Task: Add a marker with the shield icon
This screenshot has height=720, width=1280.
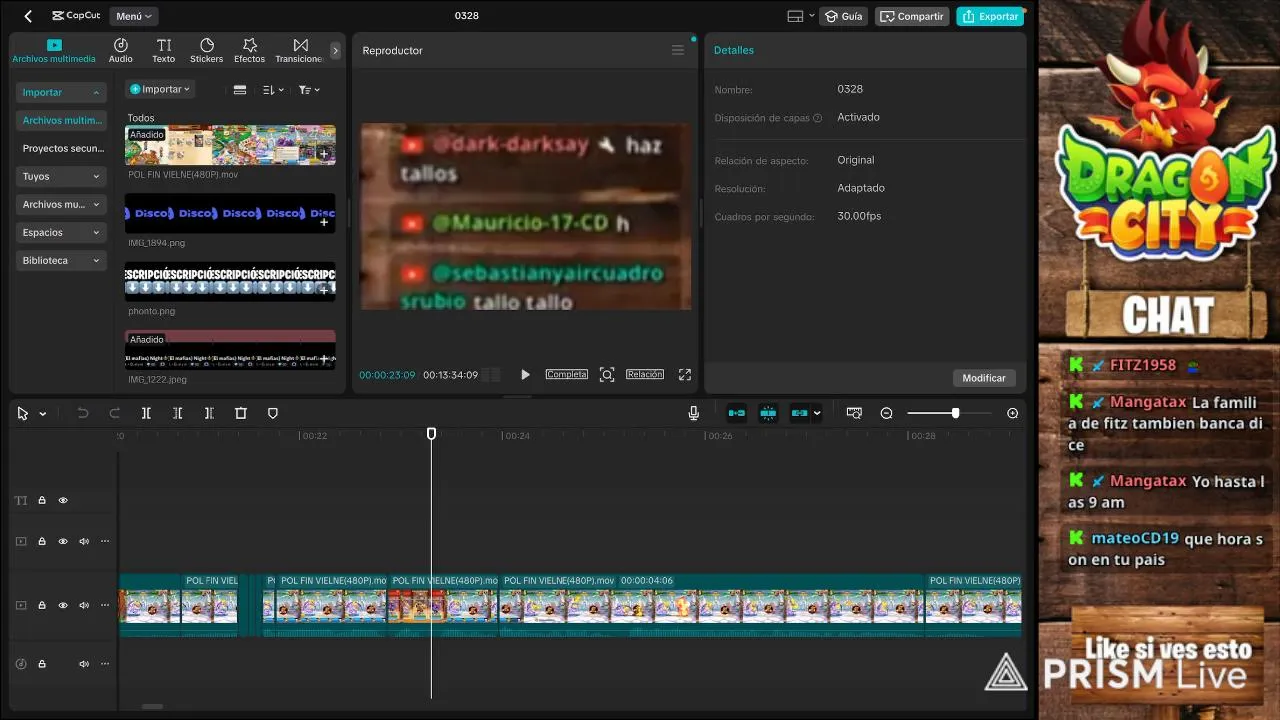Action: (273, 413)
